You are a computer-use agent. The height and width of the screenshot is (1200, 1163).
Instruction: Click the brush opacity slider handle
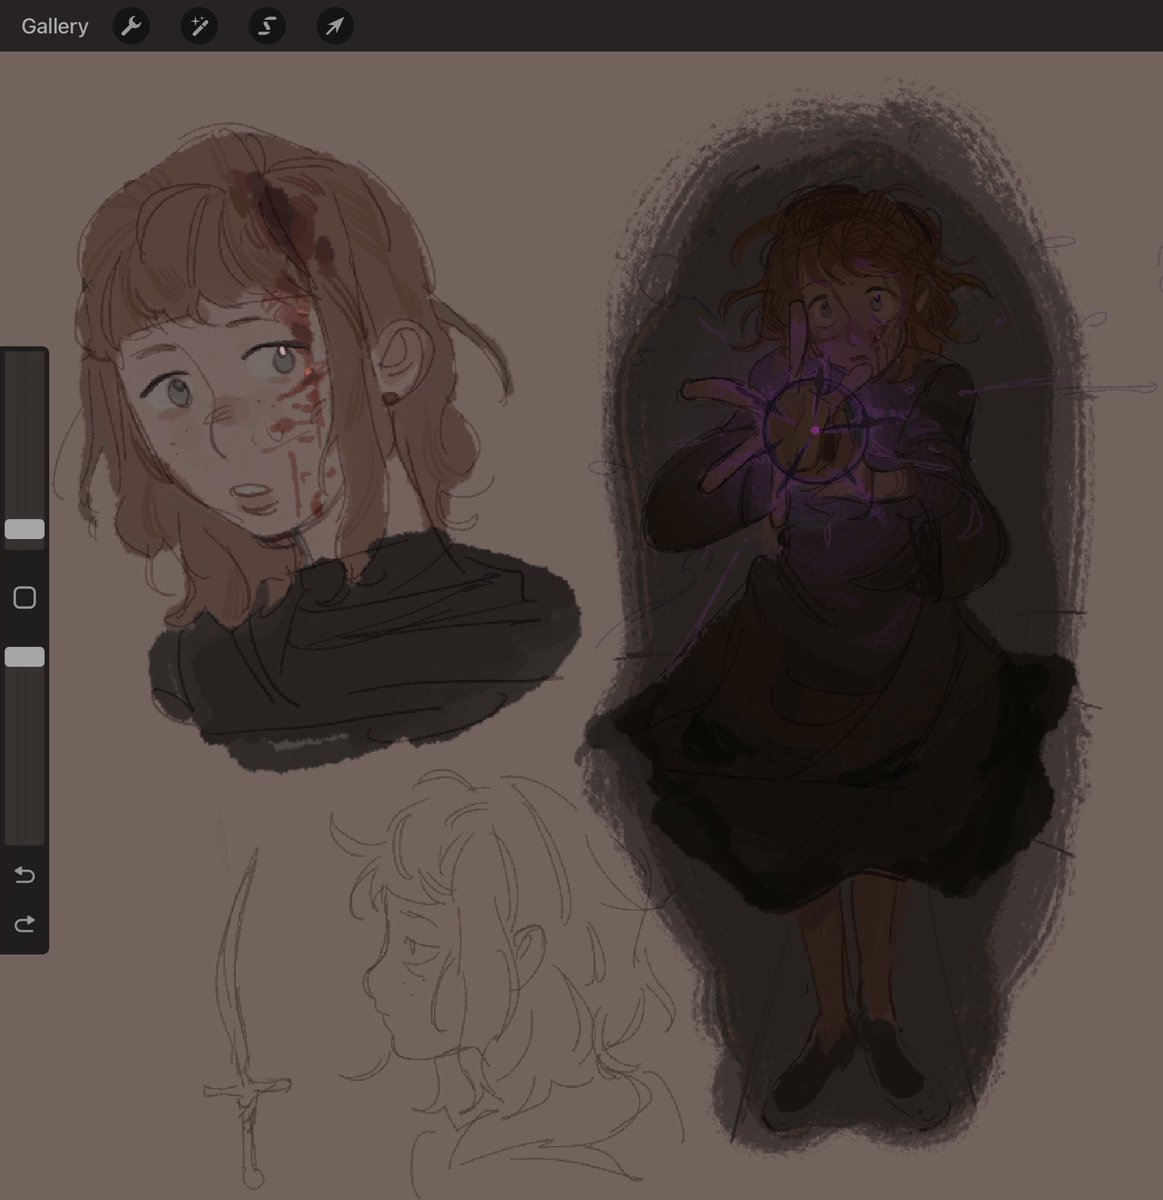coord(25,656)
